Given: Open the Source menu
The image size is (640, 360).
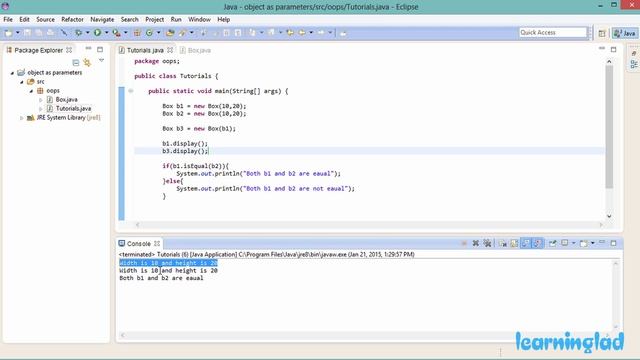Looking at the screenshot, I should tap(45, 20).
